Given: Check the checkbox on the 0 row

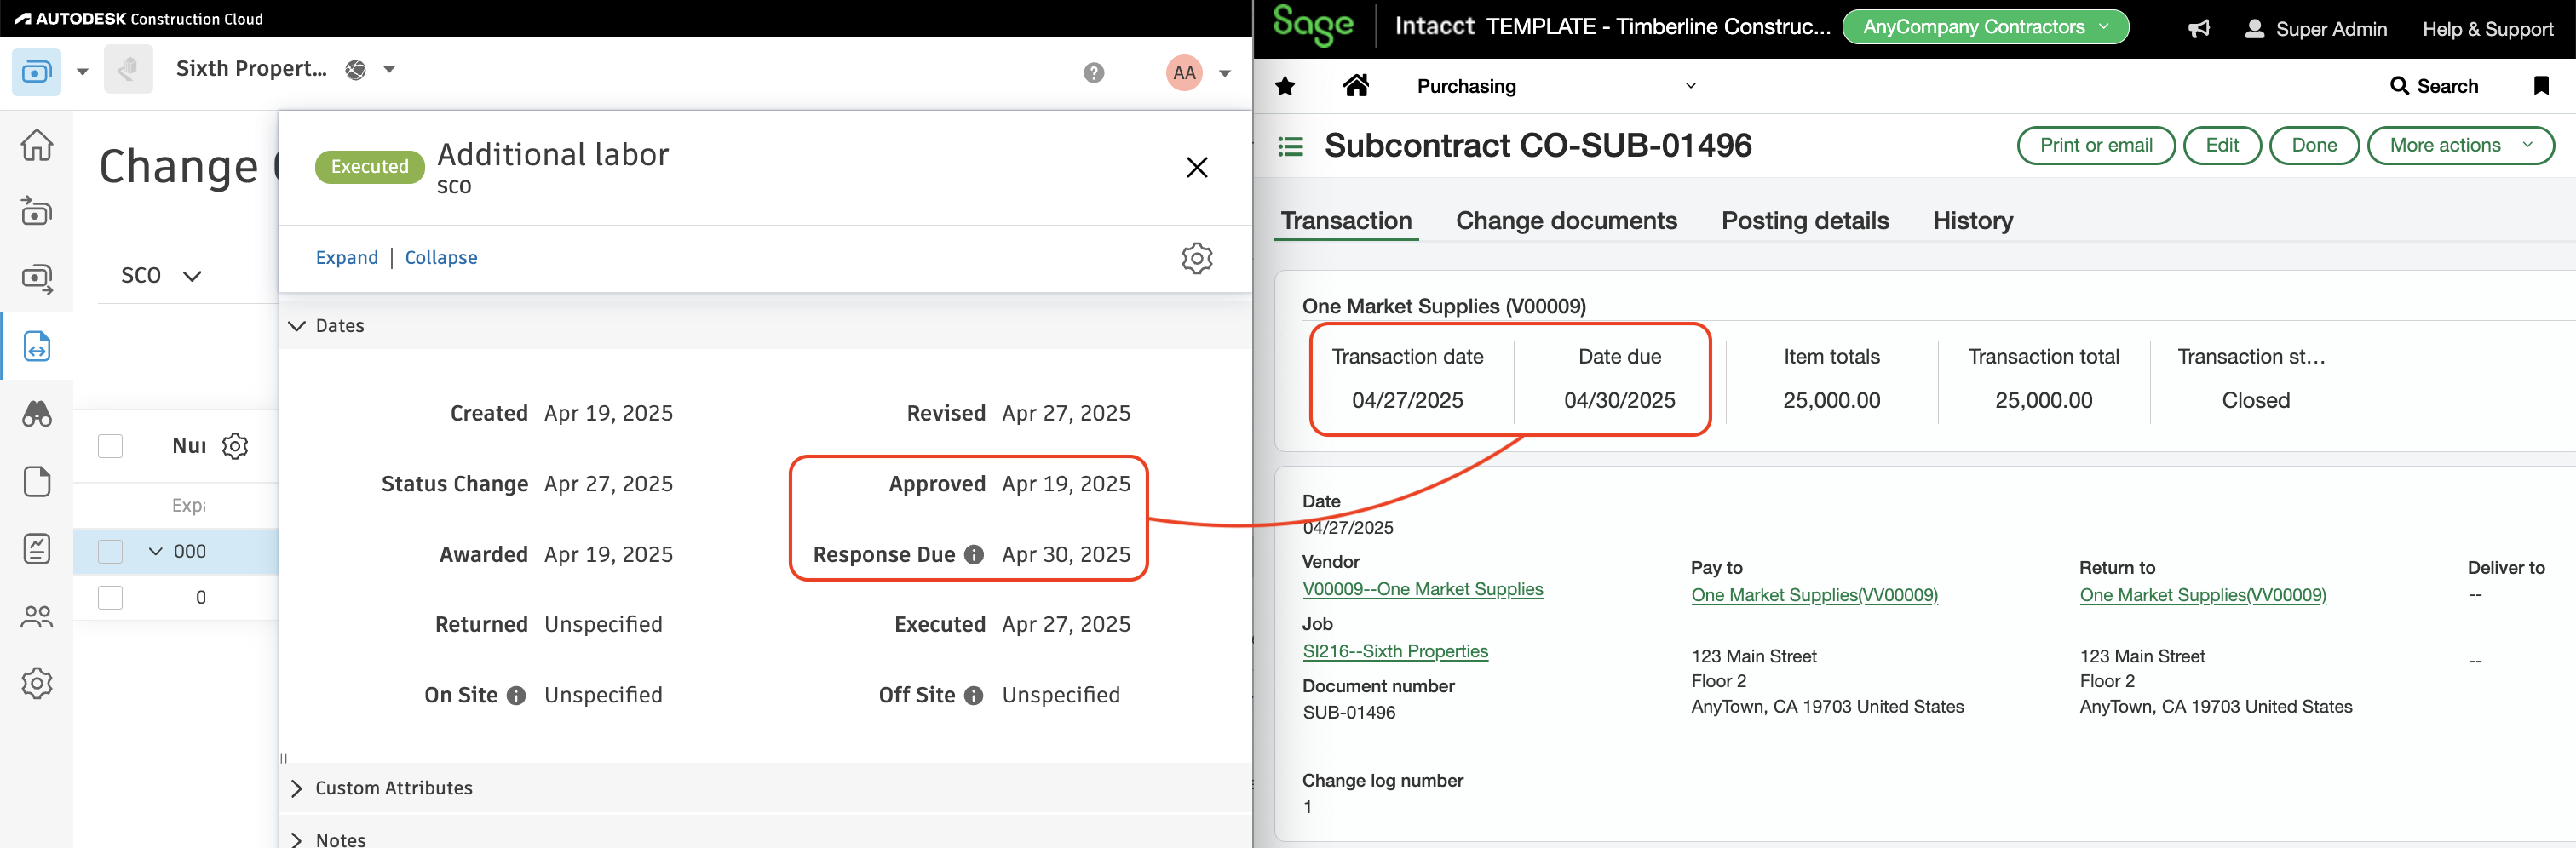Looking at the screenshot, I should (x=110, y=598).
